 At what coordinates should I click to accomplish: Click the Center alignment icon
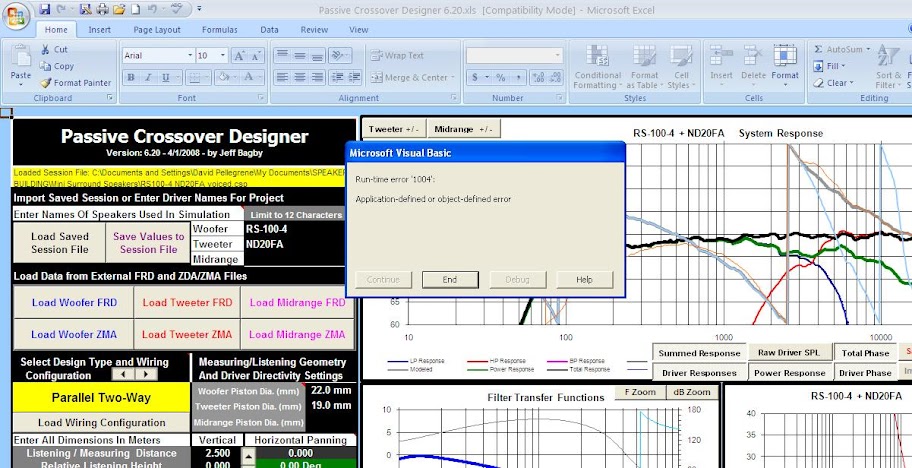click(x=300, y=77)
